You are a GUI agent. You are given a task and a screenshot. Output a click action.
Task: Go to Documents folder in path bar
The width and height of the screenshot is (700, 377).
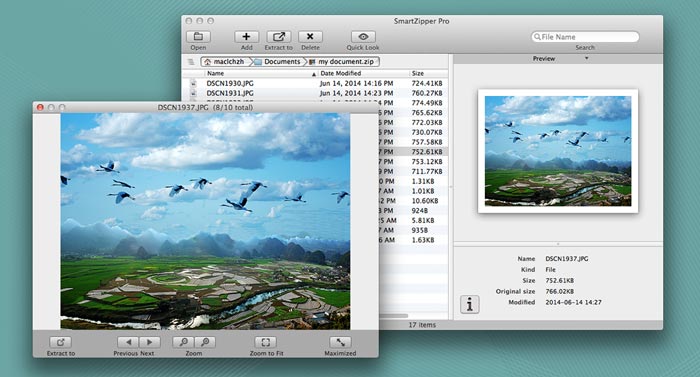coord(278,62)
